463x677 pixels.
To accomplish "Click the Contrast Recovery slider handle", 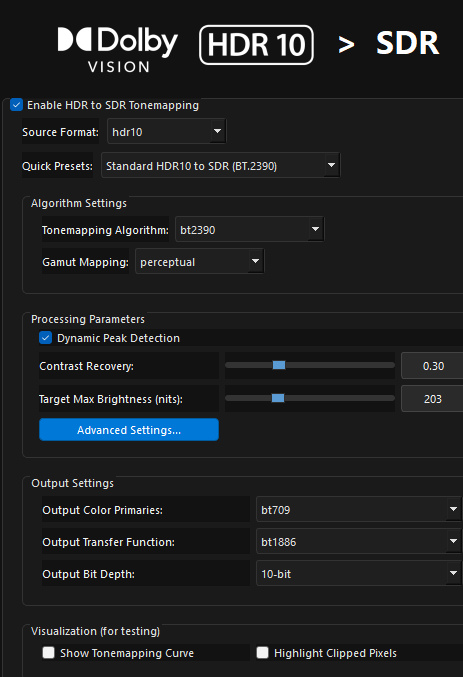I will 279,365.
